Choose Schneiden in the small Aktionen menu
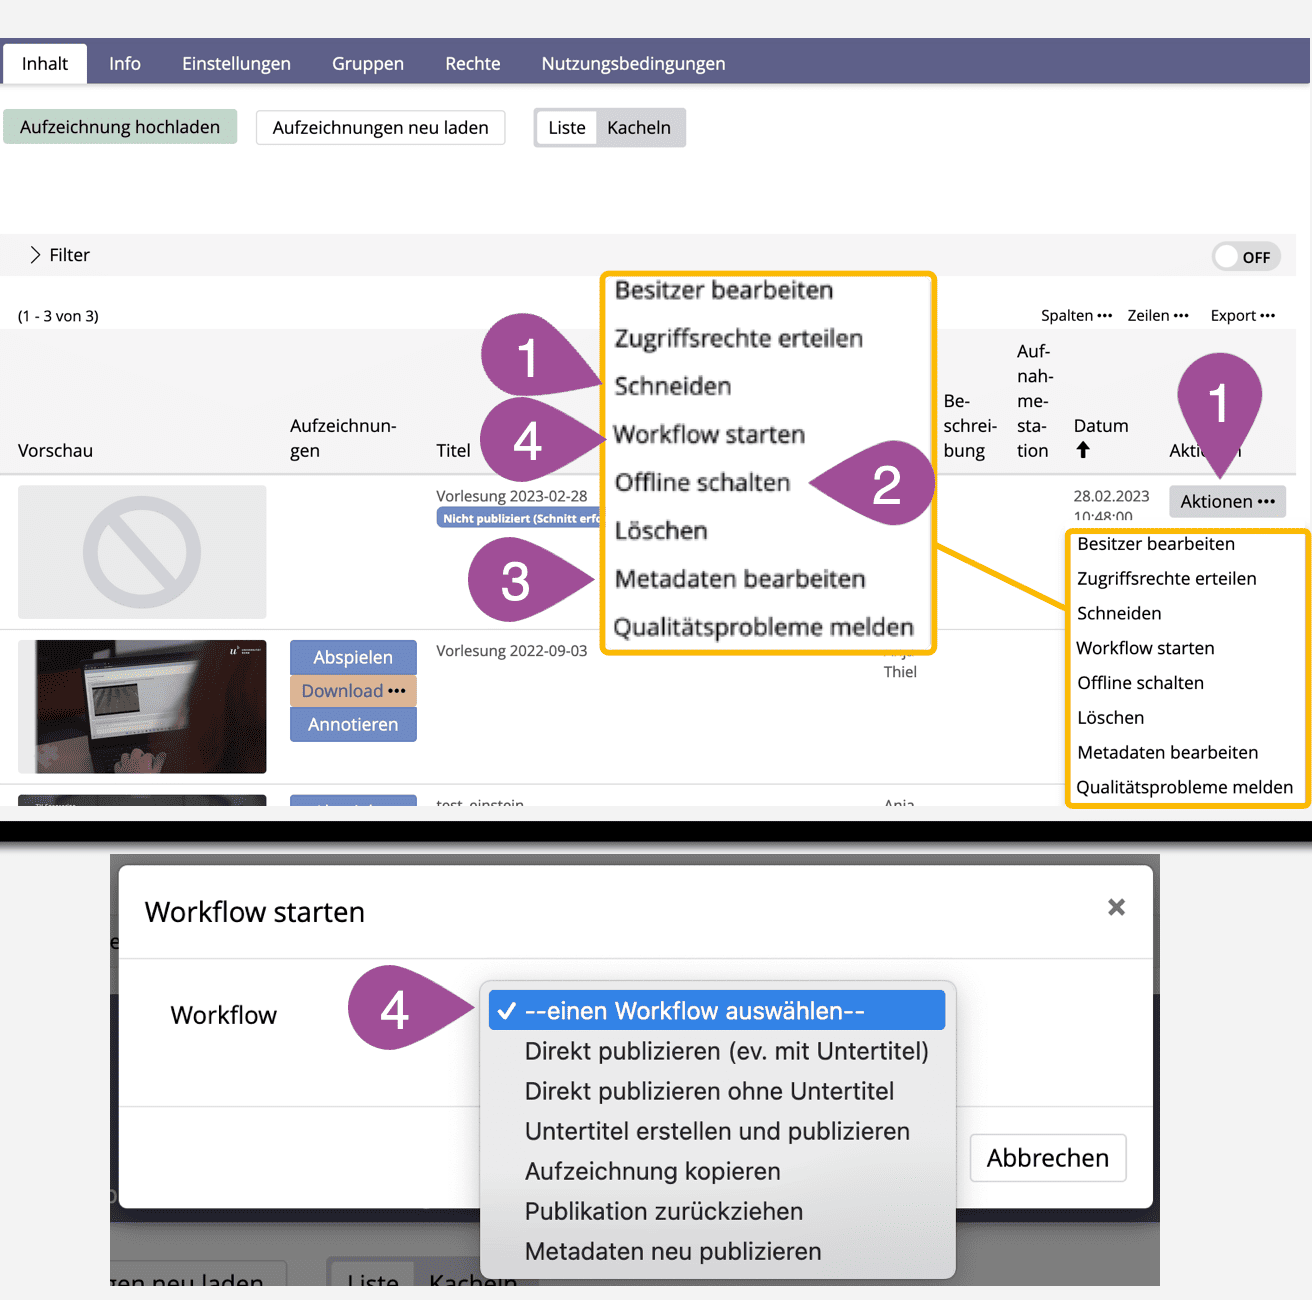This screenshot has height=1300, width=1312. tap(1119, 613)
